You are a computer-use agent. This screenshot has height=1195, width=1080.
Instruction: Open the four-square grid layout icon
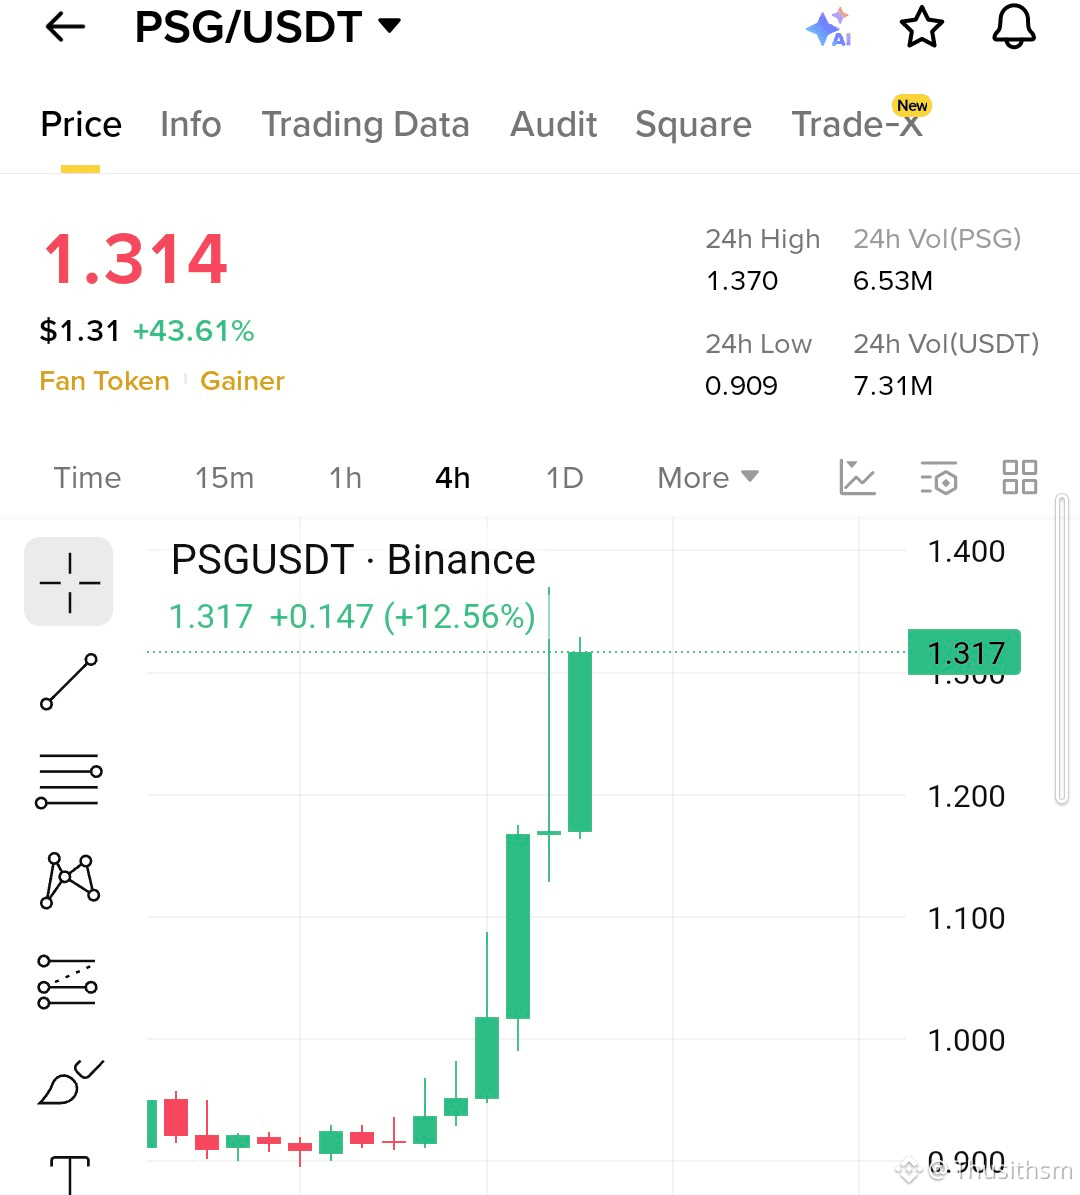1020,477
